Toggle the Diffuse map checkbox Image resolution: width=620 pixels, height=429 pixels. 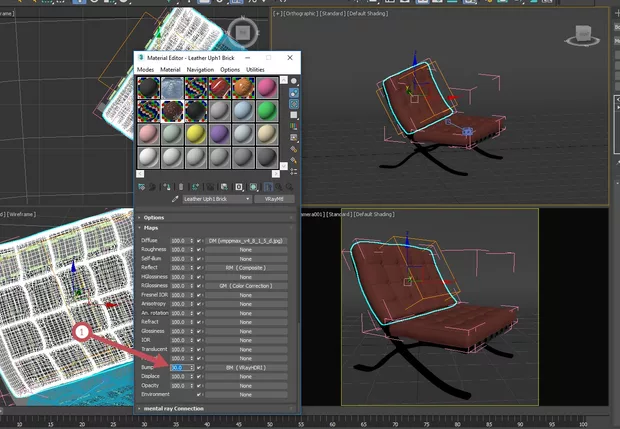[200, 241]
